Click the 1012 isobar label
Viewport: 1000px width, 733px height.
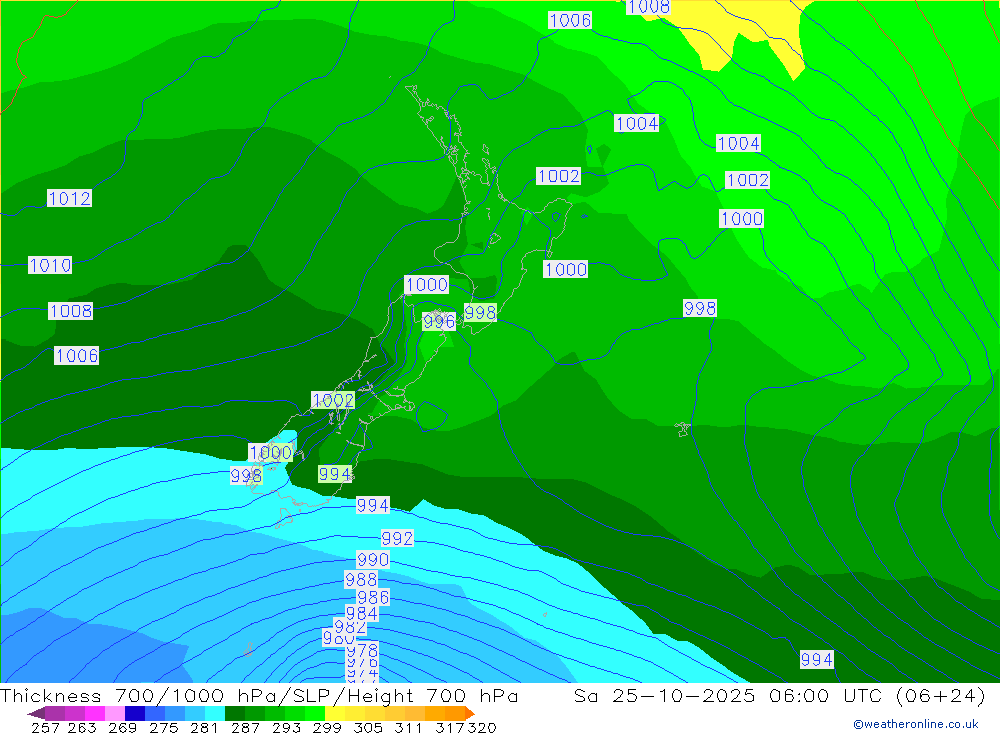(x=70, y=198)
